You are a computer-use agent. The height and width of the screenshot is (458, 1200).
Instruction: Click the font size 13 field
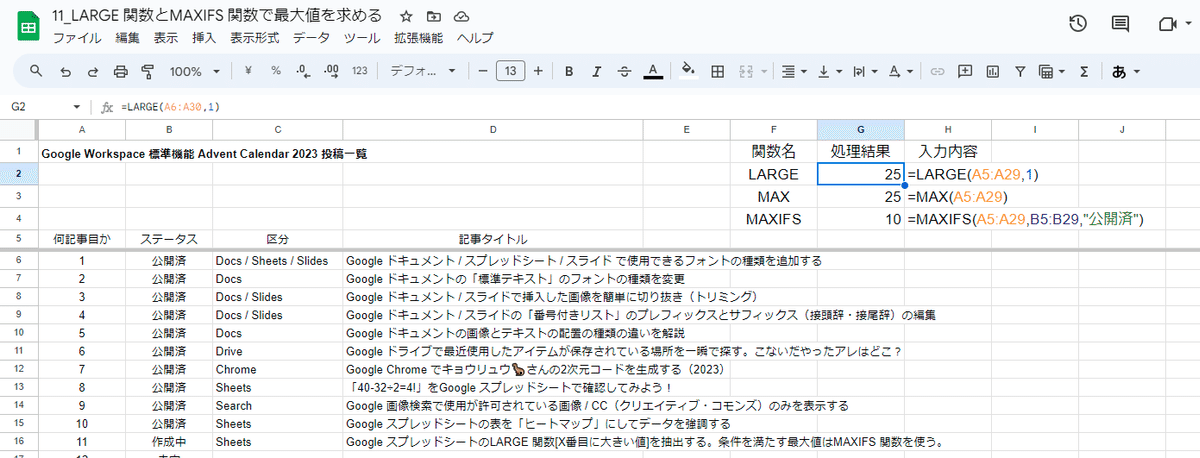(510, 71)
